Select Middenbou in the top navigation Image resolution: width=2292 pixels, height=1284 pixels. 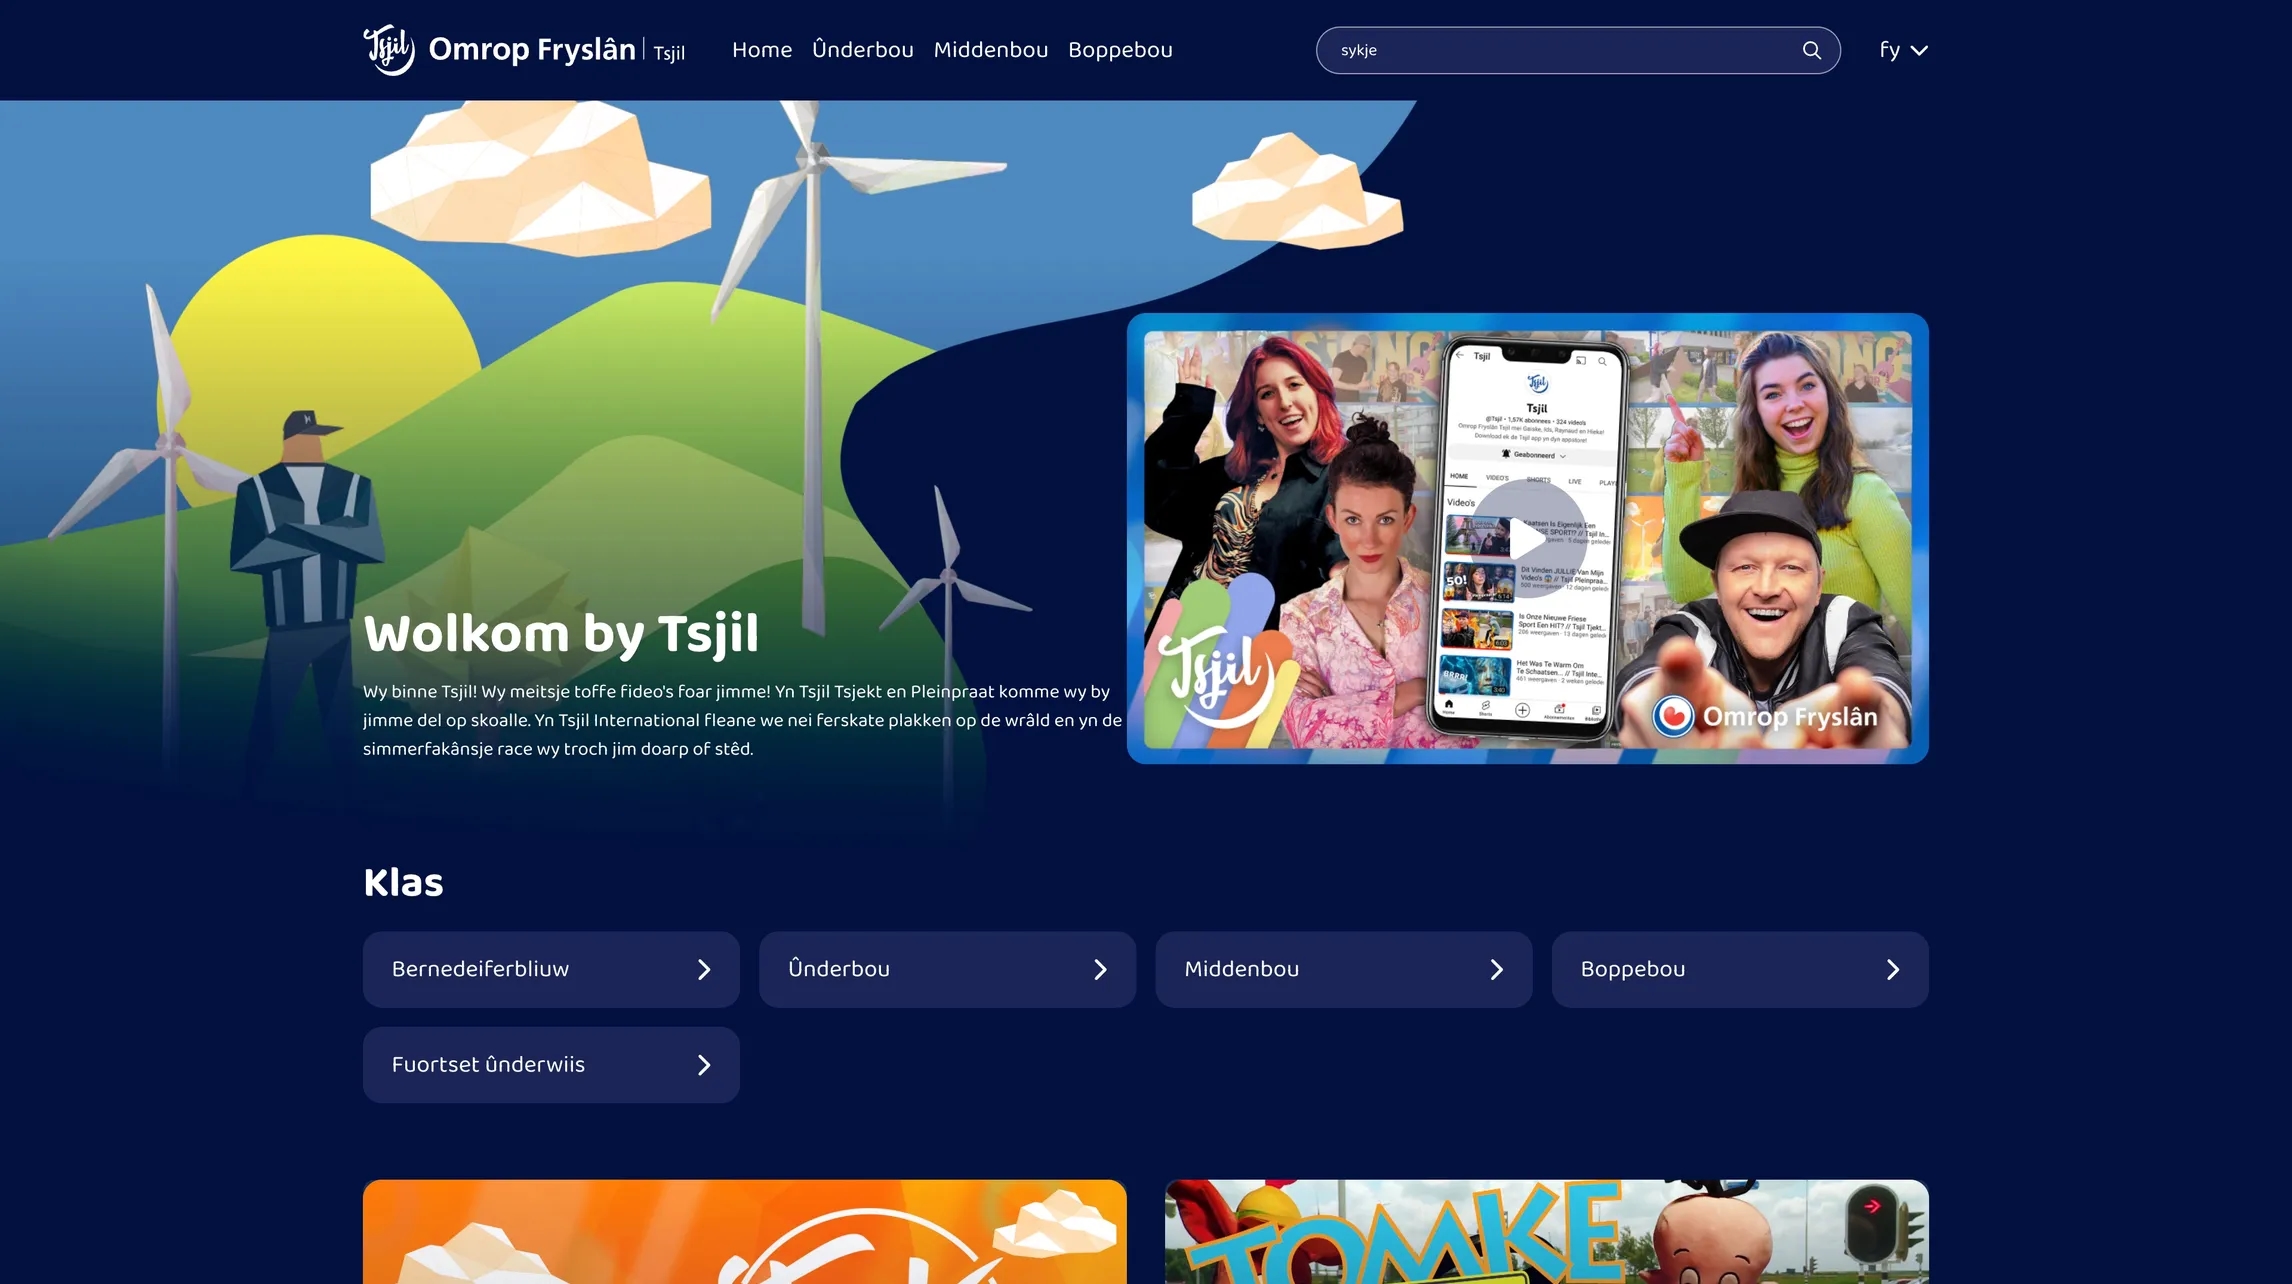(x=991, y=50)
